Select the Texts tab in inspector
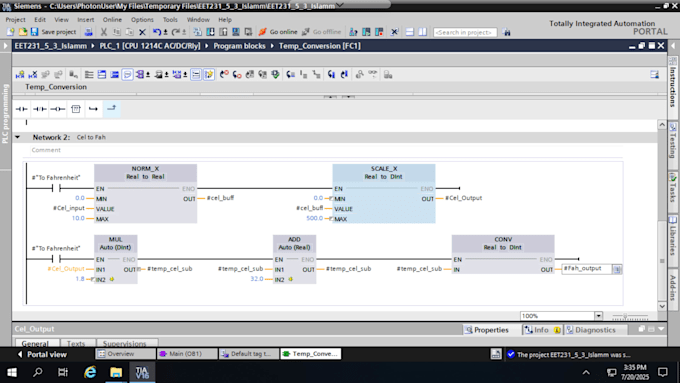The width and height of the screenshot is (680, 383). coord(76,343)
